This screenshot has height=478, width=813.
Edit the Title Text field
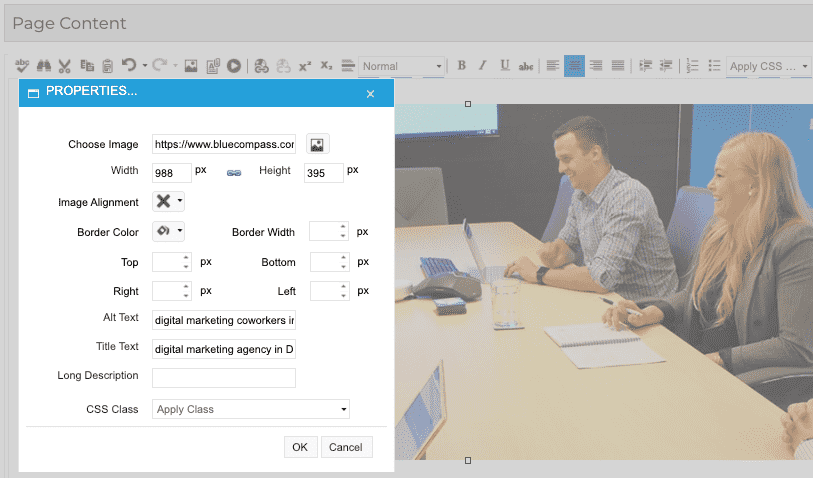coord(224,349)
